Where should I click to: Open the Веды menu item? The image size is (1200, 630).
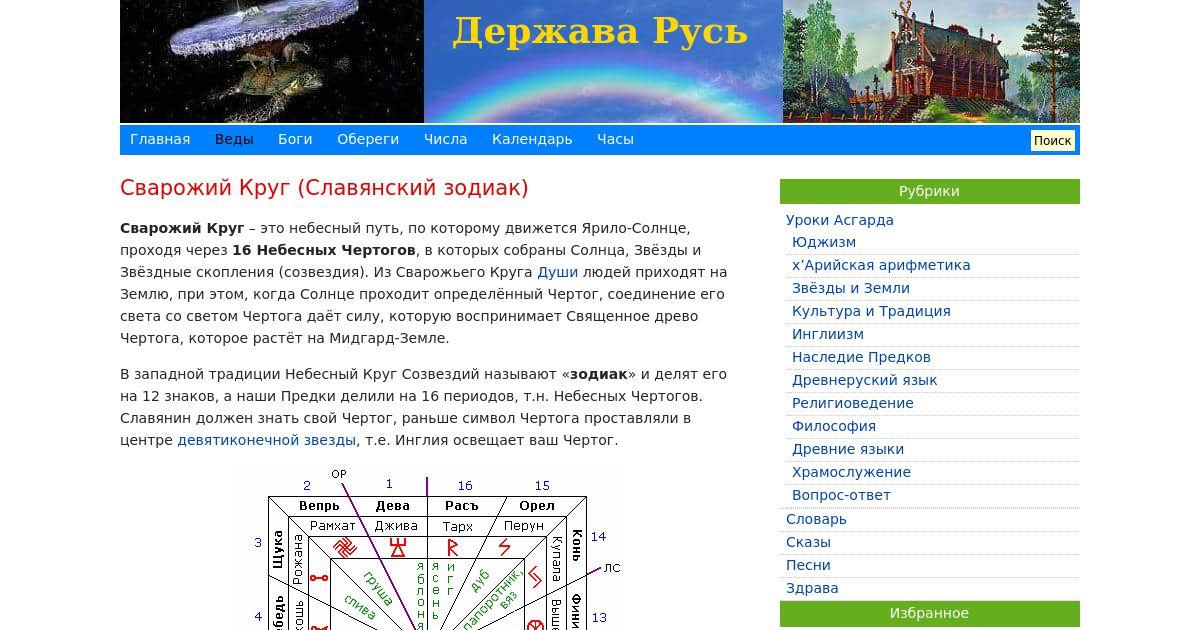pos(234,139)
